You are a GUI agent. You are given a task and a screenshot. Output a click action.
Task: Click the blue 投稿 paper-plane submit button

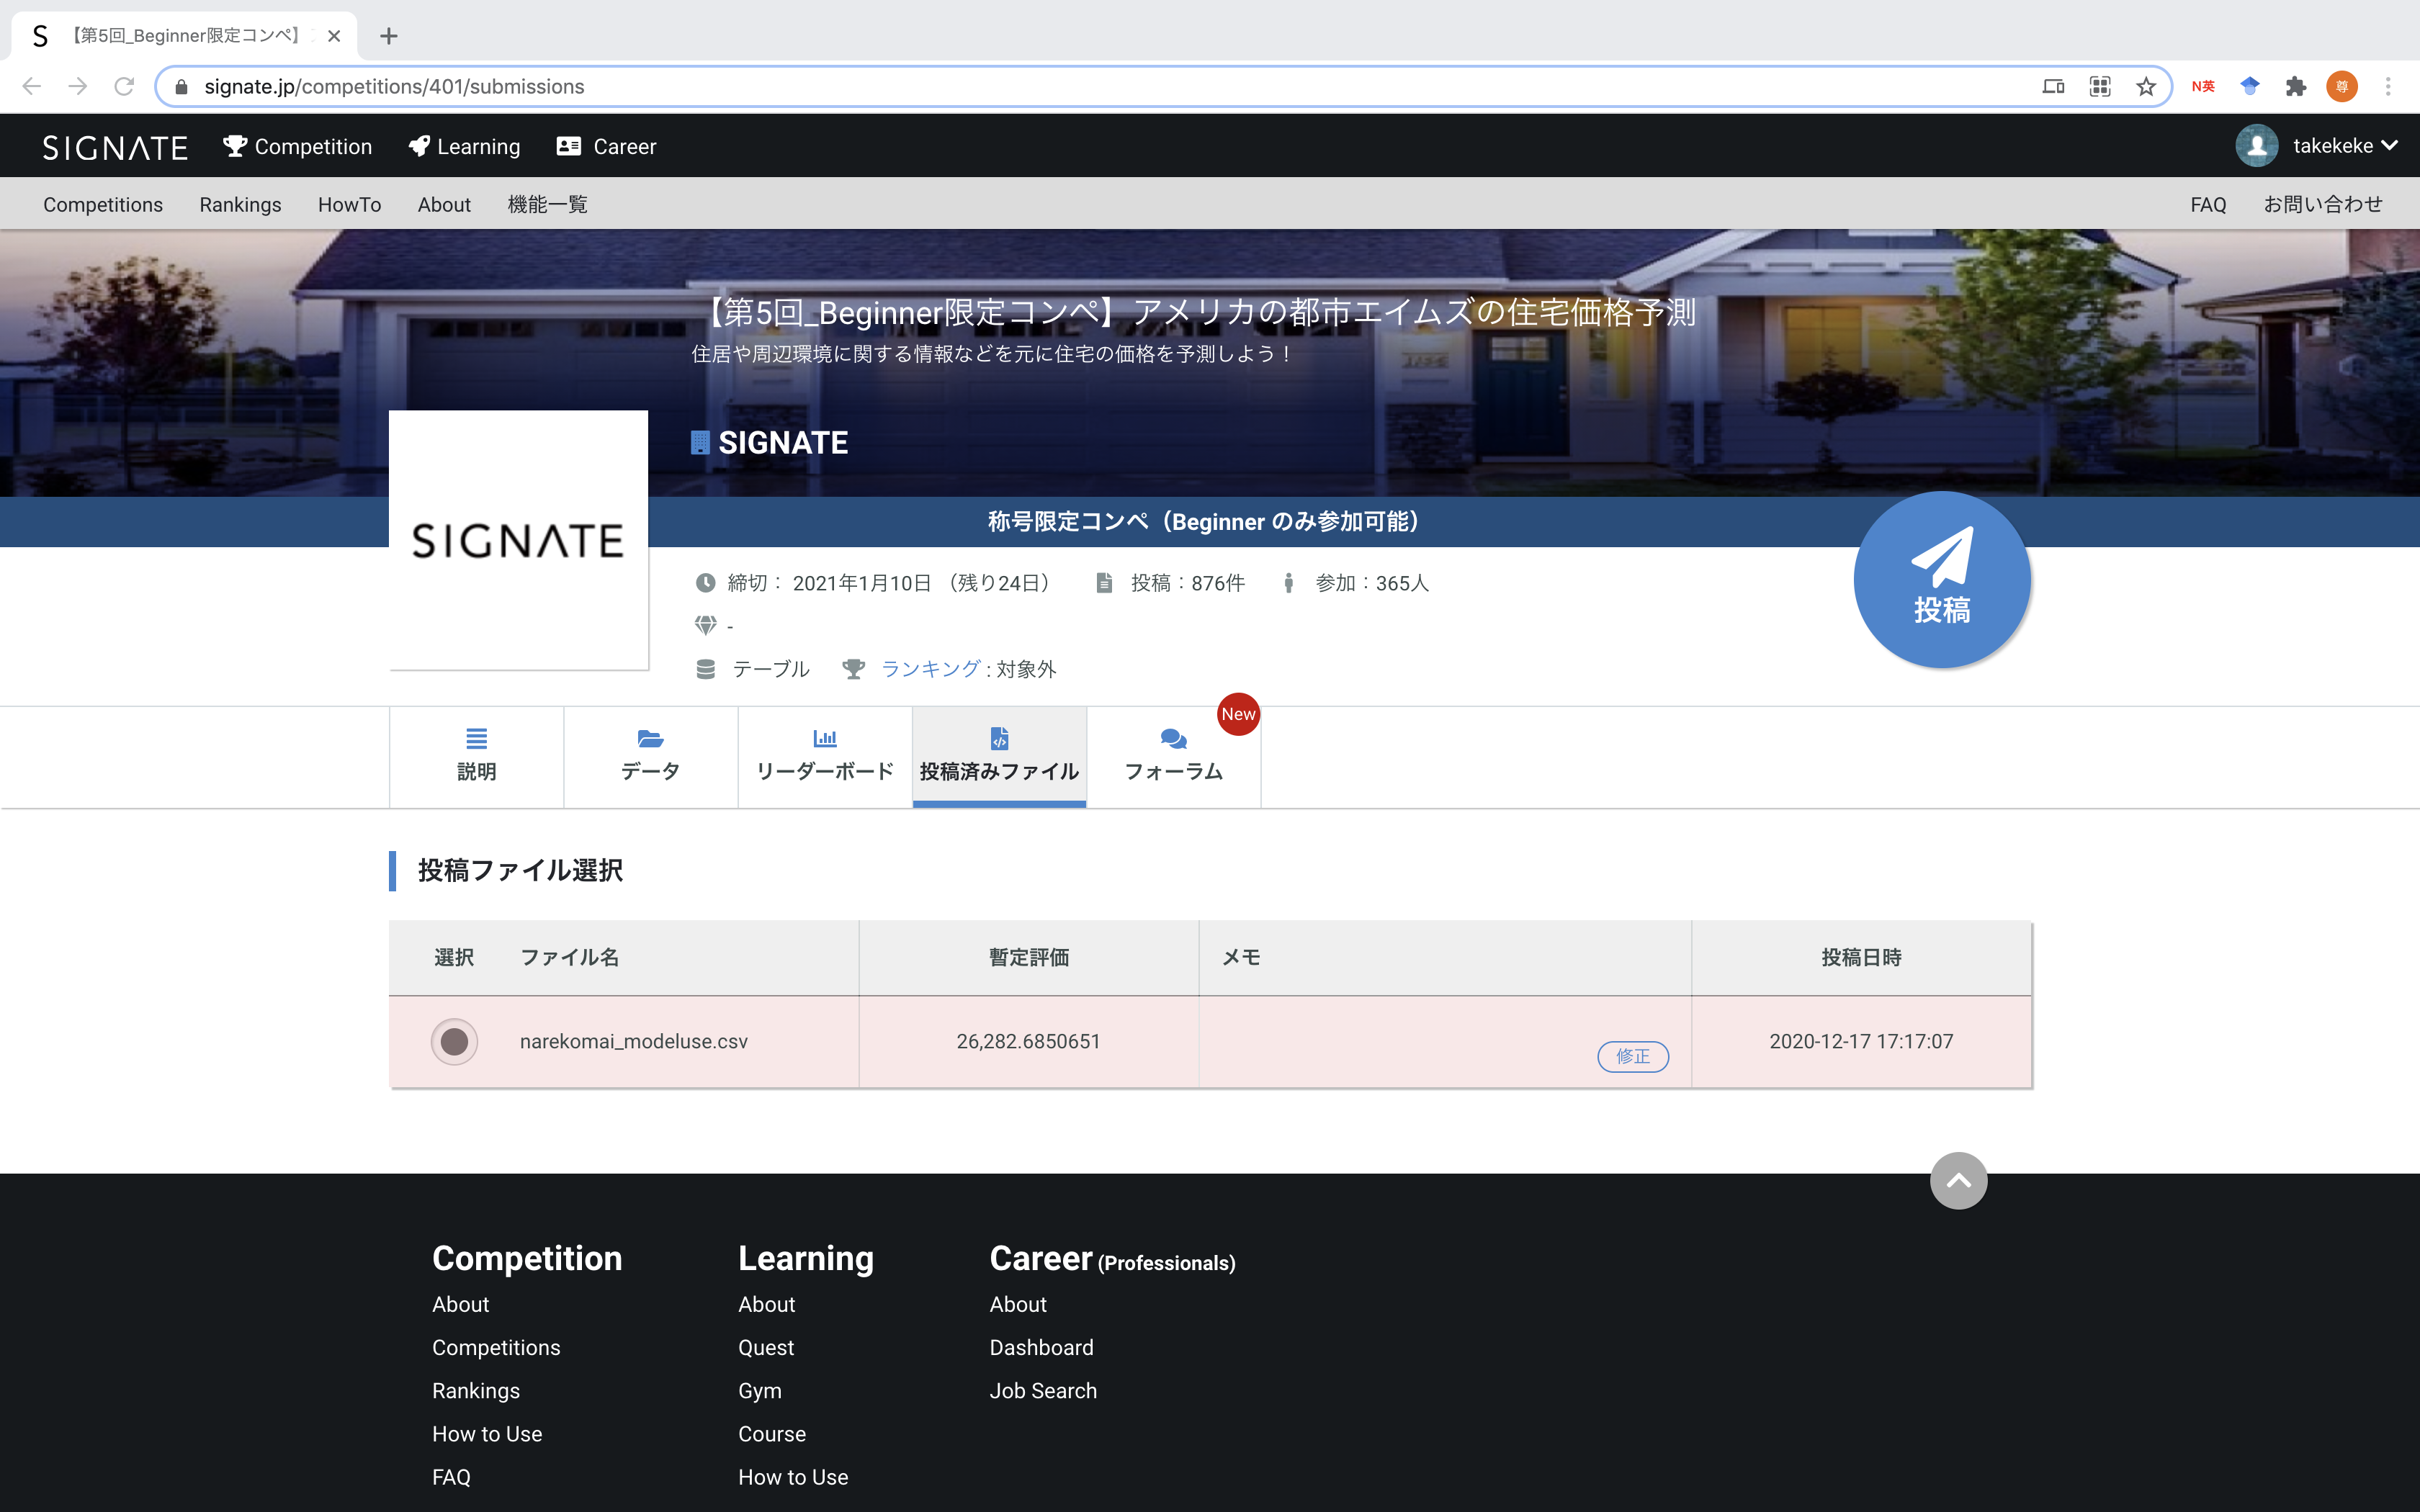coord(1941,580)
